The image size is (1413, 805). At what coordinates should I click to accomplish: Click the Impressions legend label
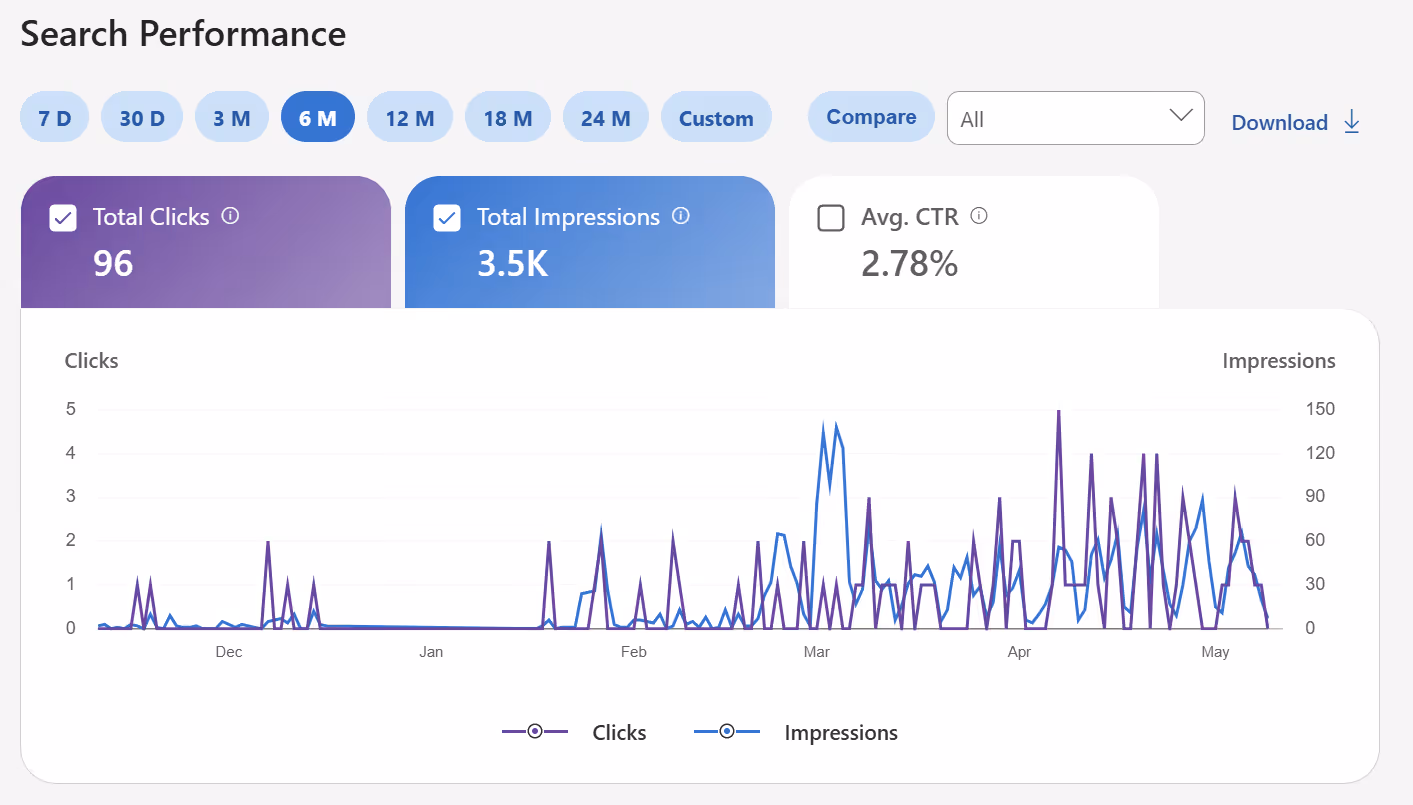click(841, 733)
